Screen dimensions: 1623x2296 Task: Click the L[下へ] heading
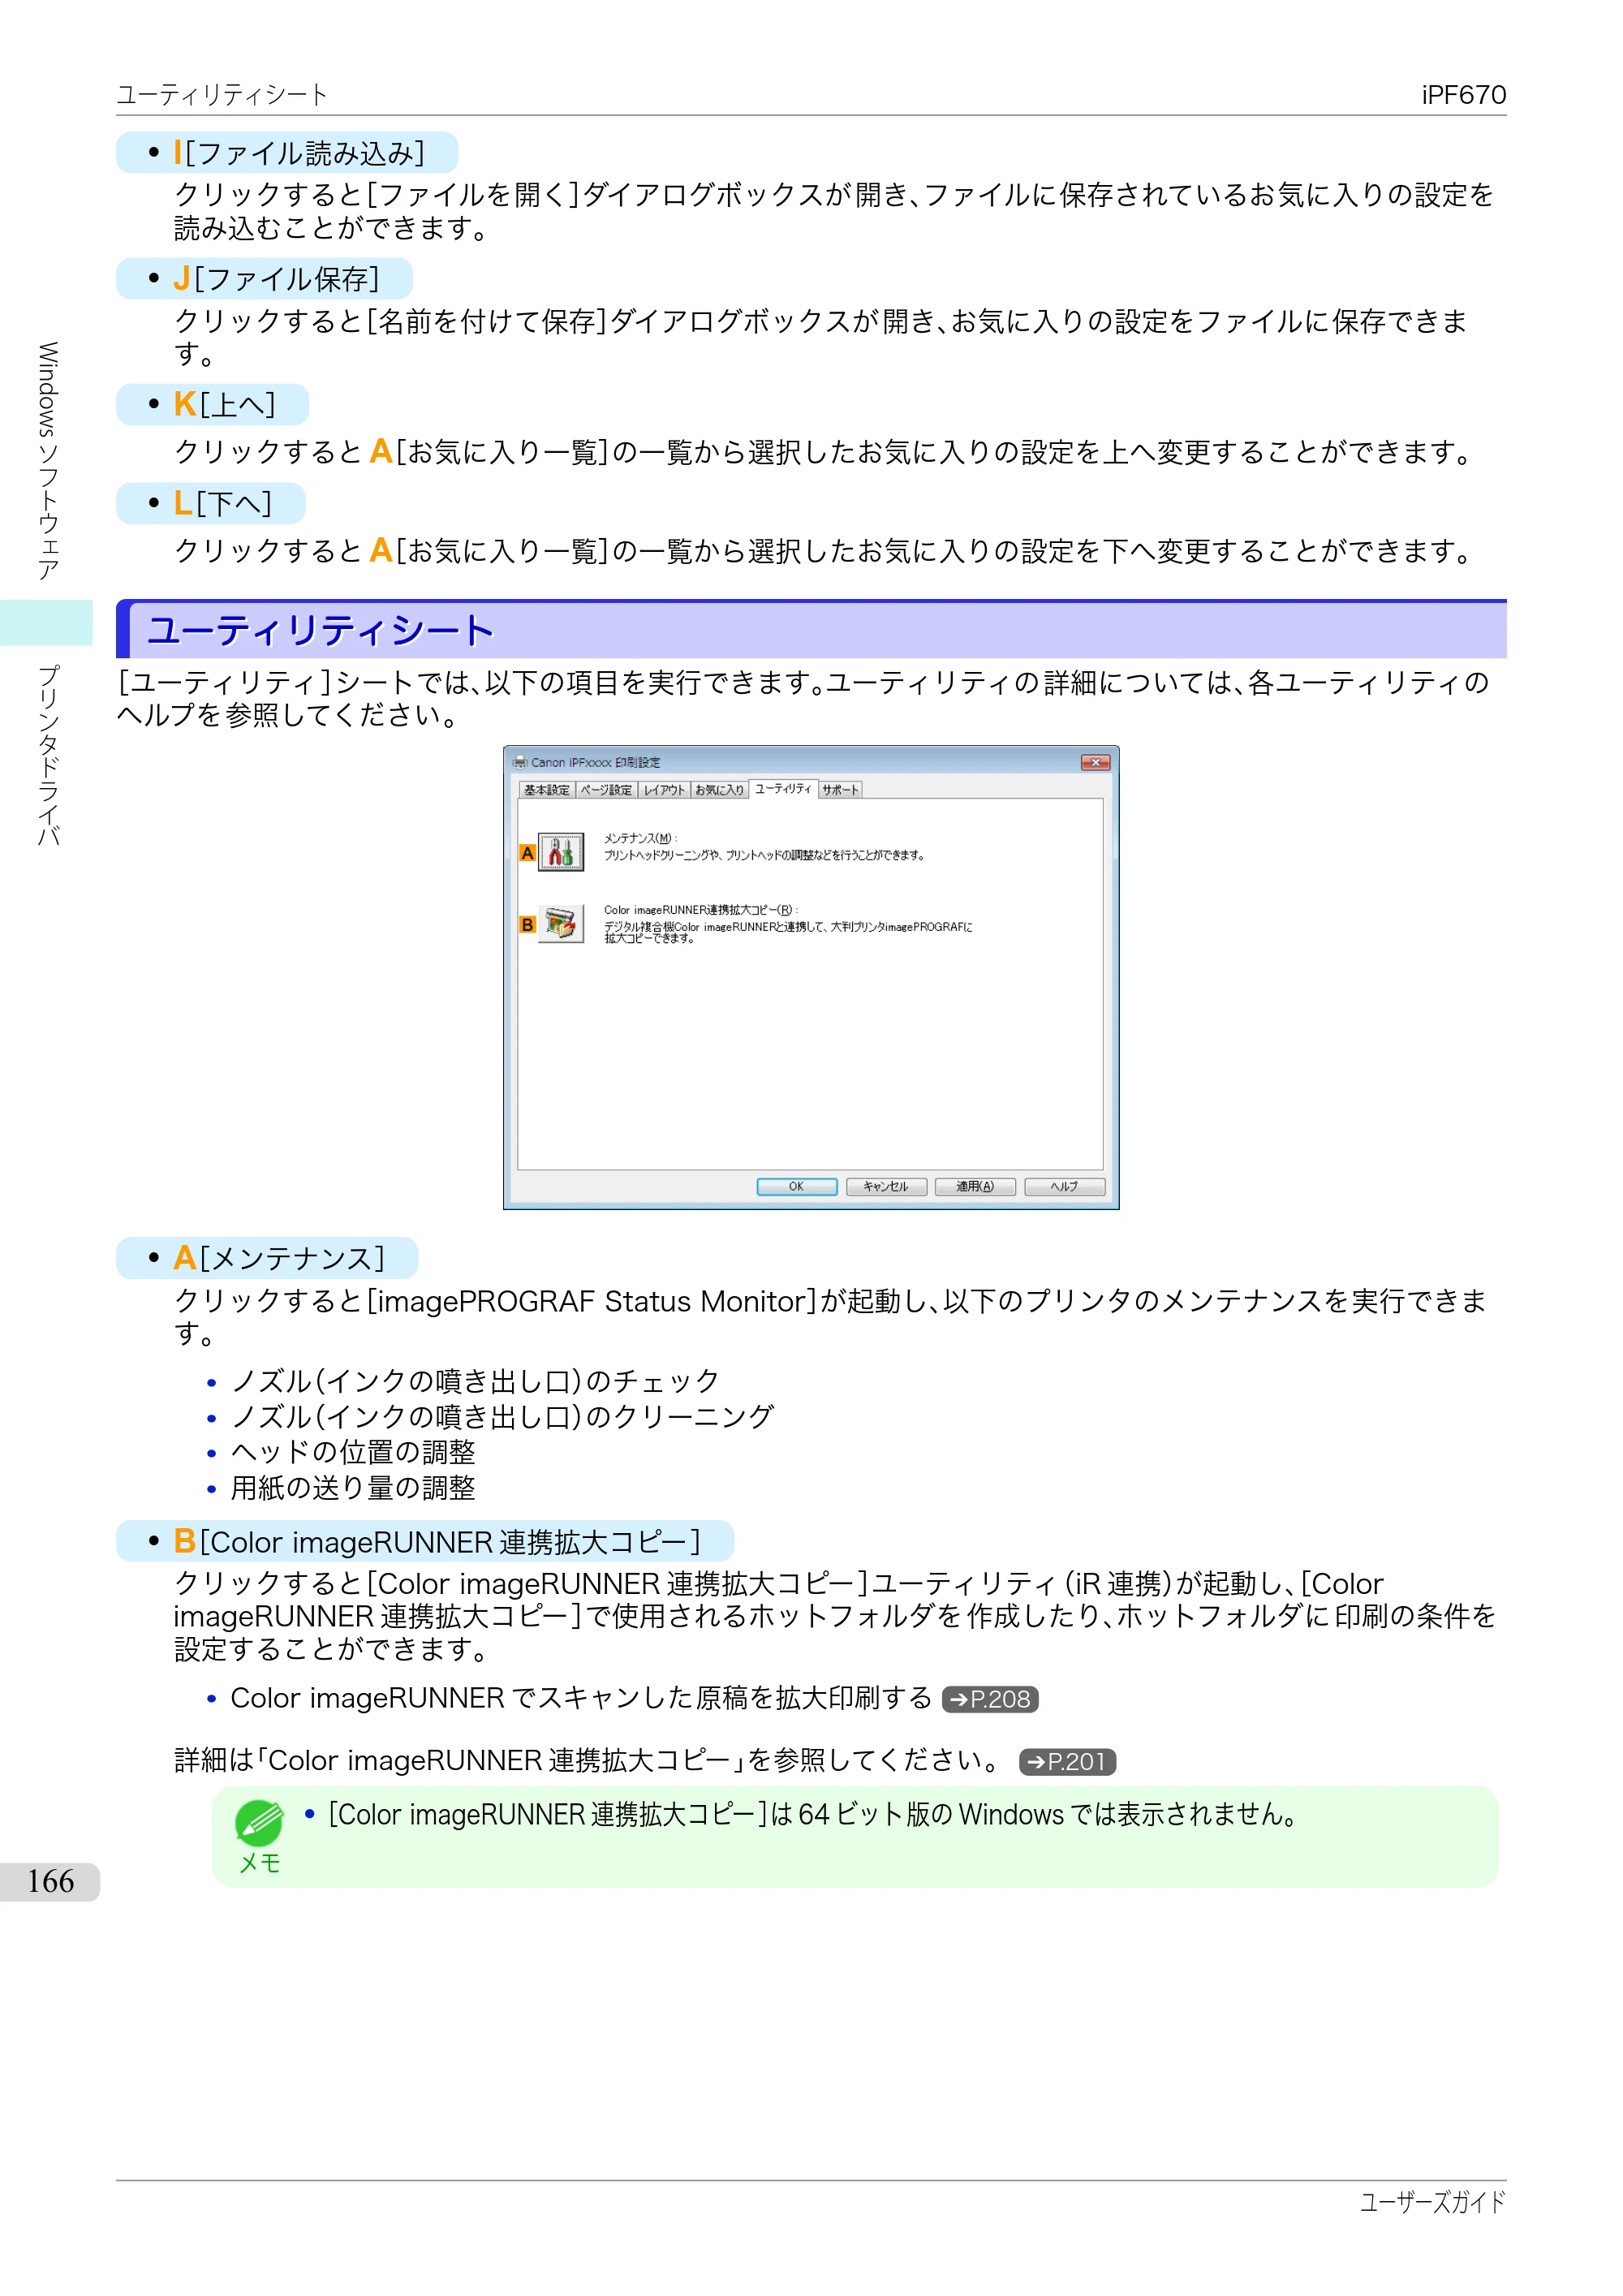tap(222, 503)
